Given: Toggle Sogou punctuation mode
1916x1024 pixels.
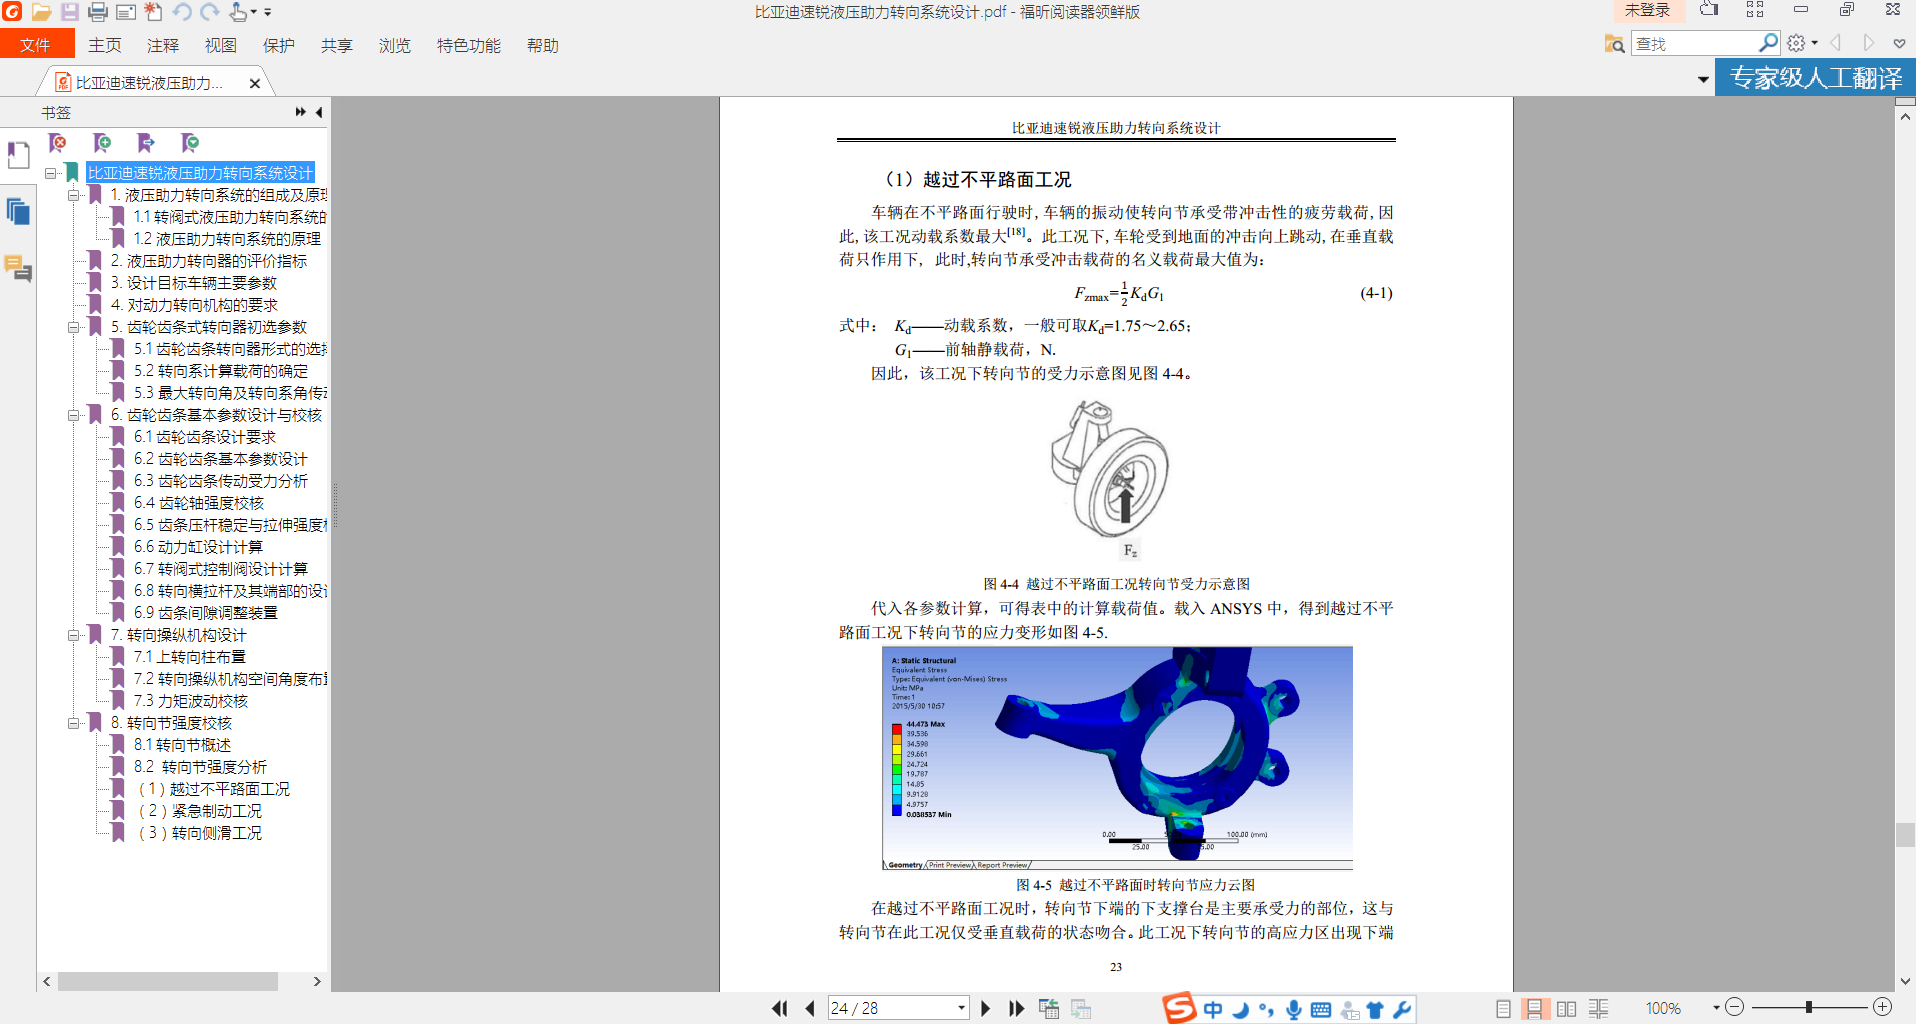Looking at the screenshot, I should point(1267,1010).
